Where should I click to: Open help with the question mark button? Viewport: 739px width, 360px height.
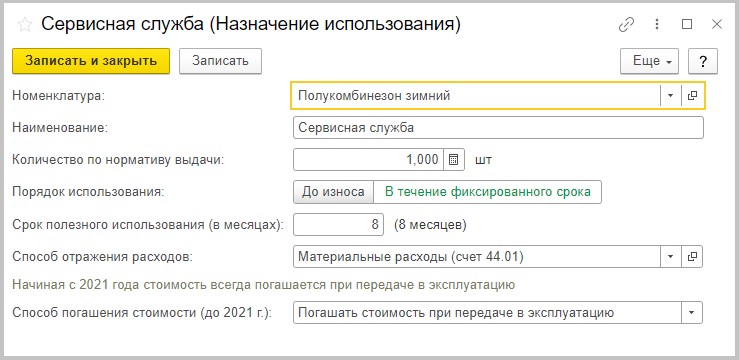click(703, 61)
